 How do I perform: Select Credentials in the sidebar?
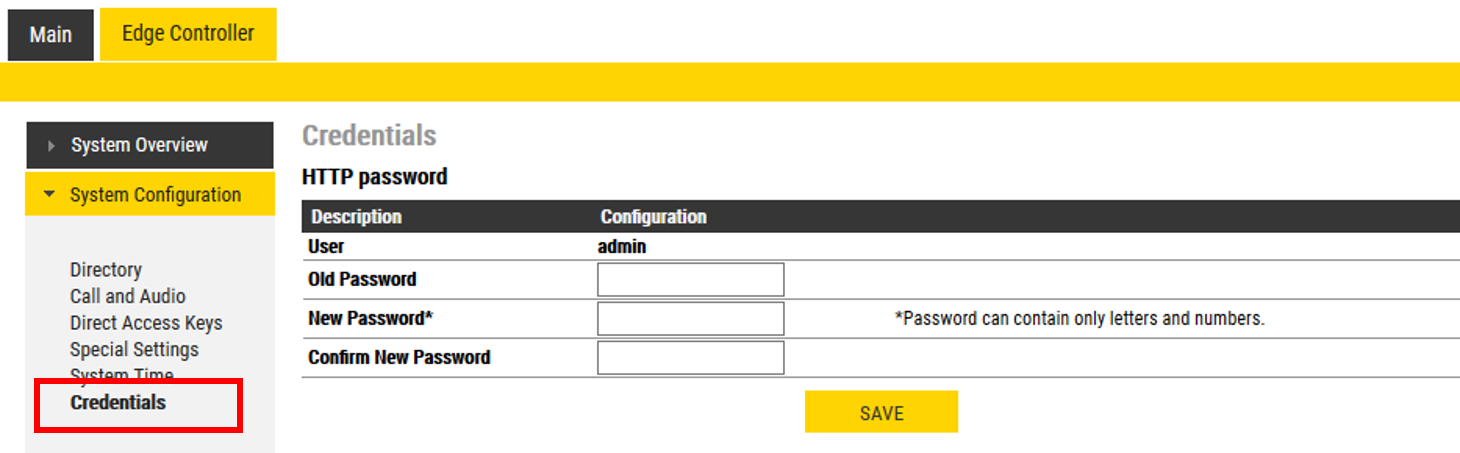pos(118,403)
